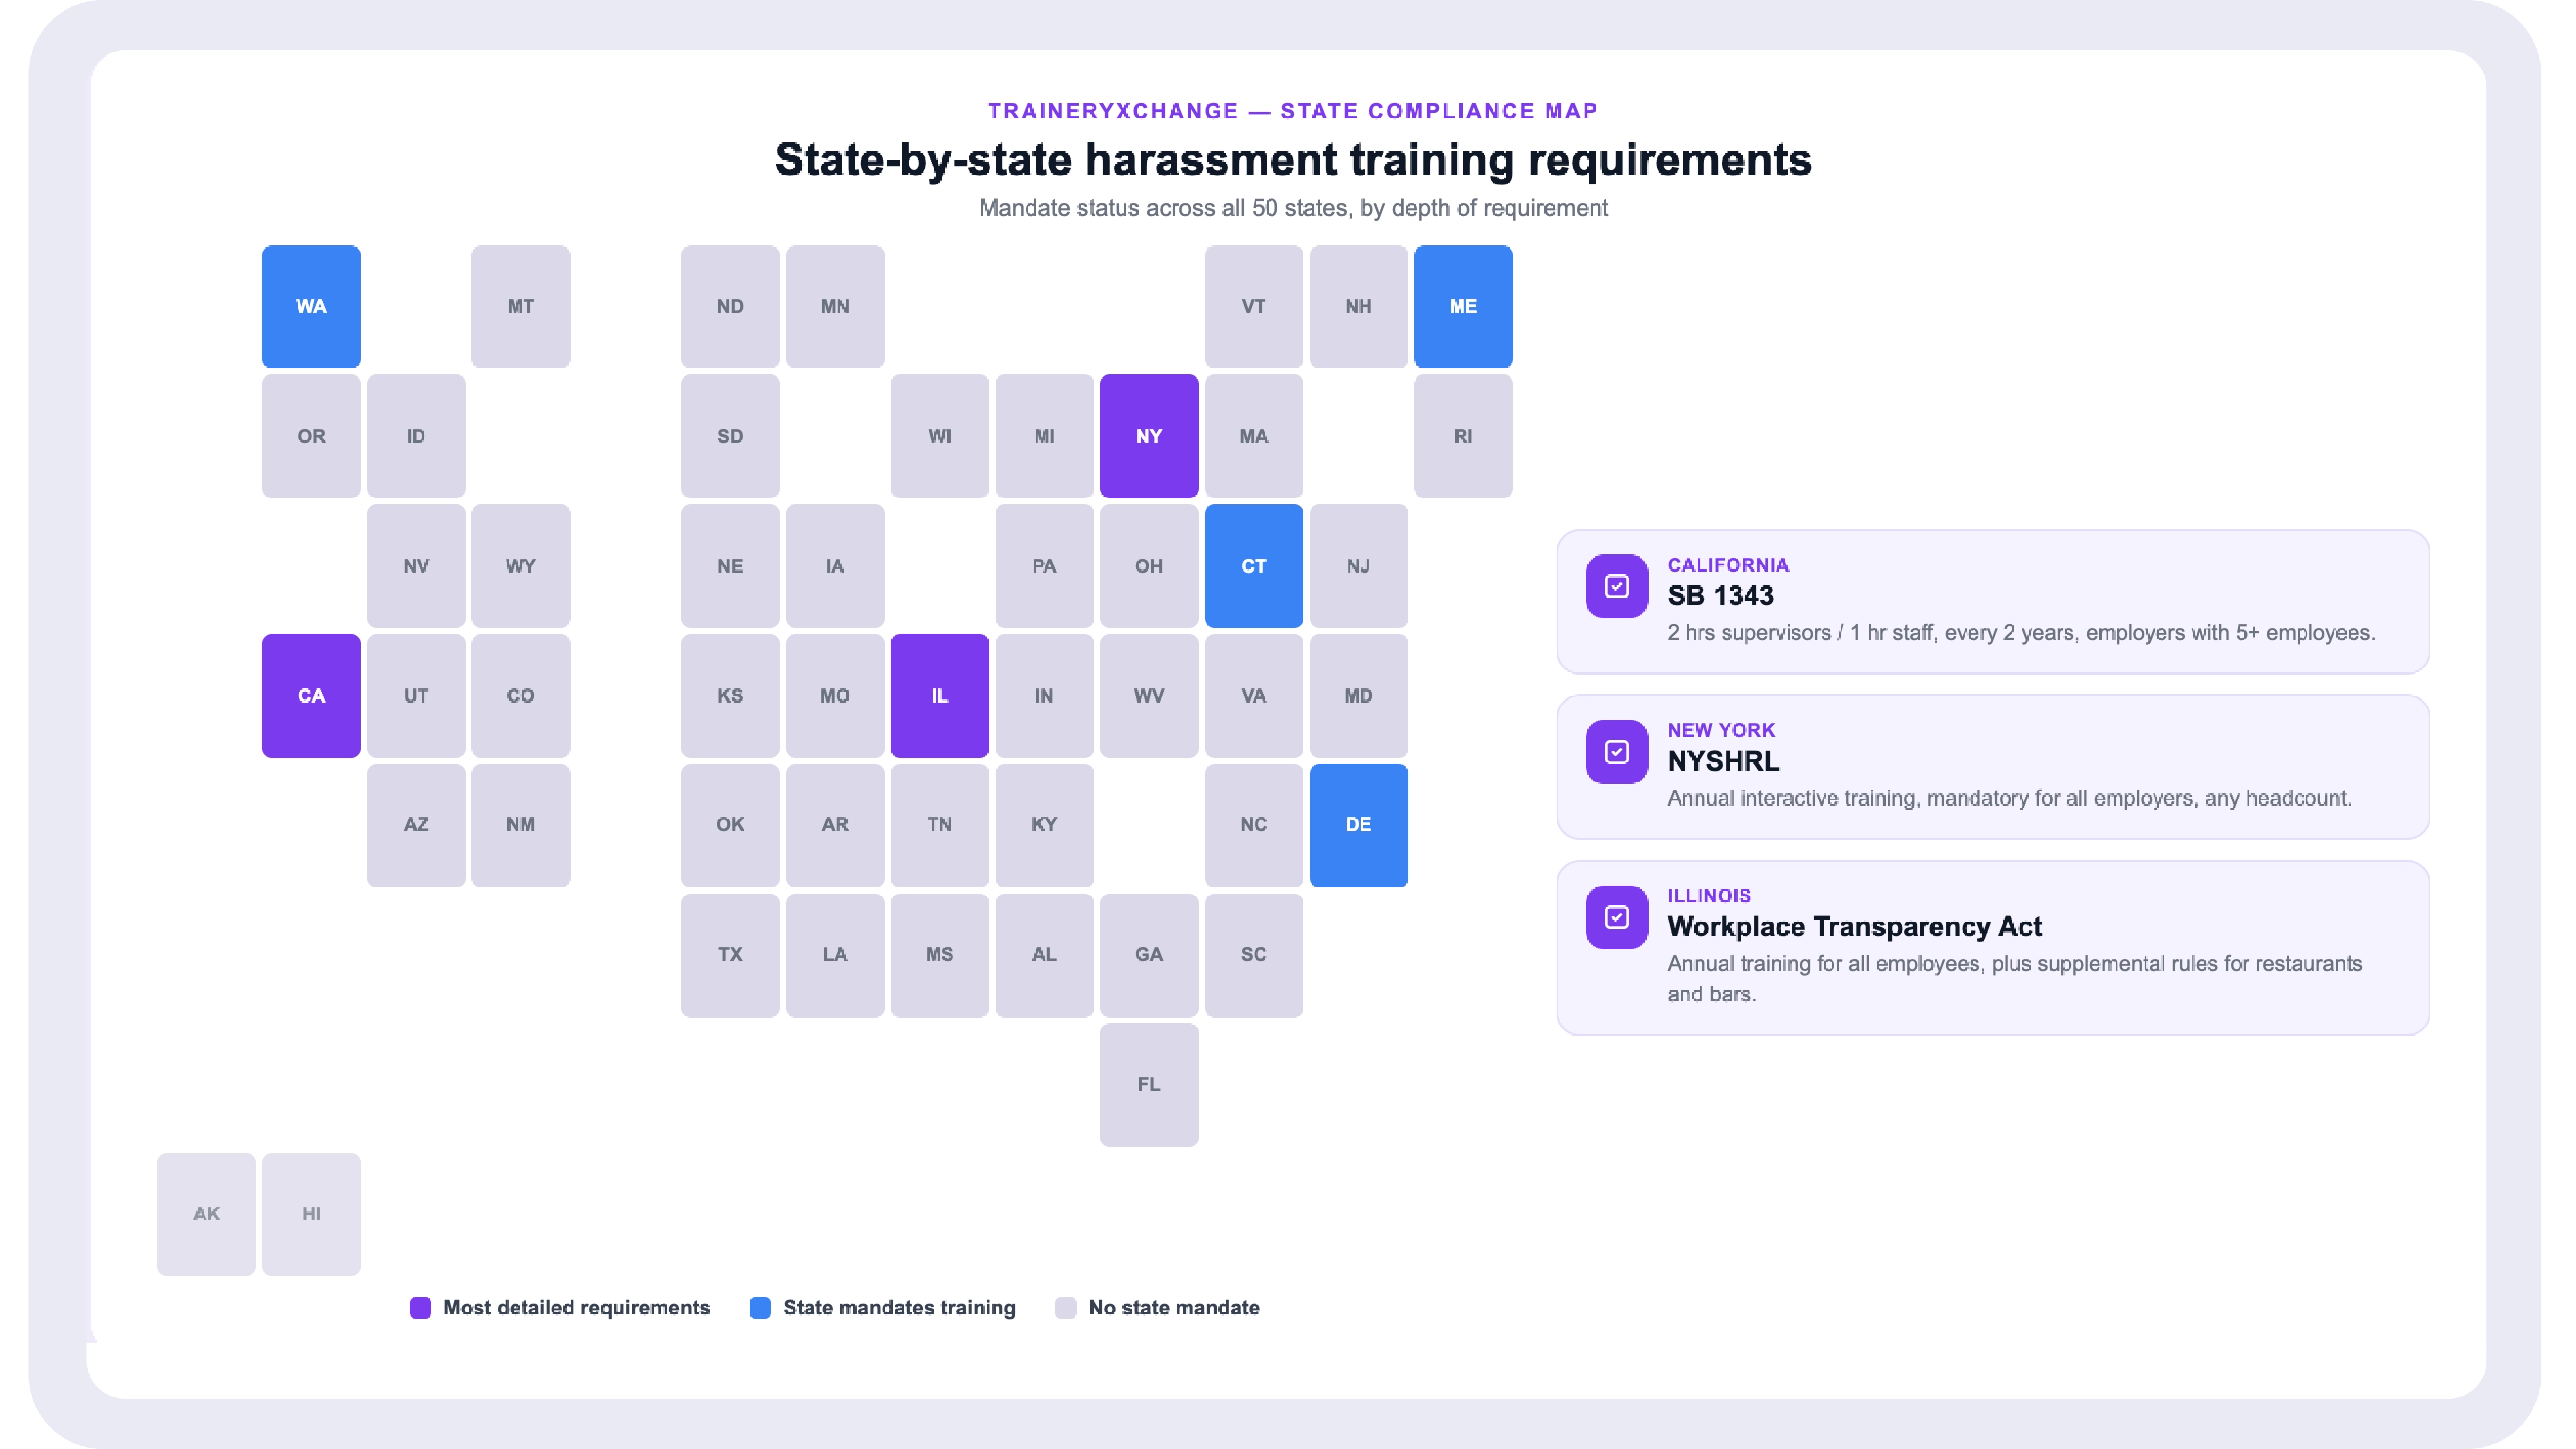This screenshot has height=1449, width=2576.
Task: Click the gray 'No state mandate' legend swatch
Action: (1066, 1308)
